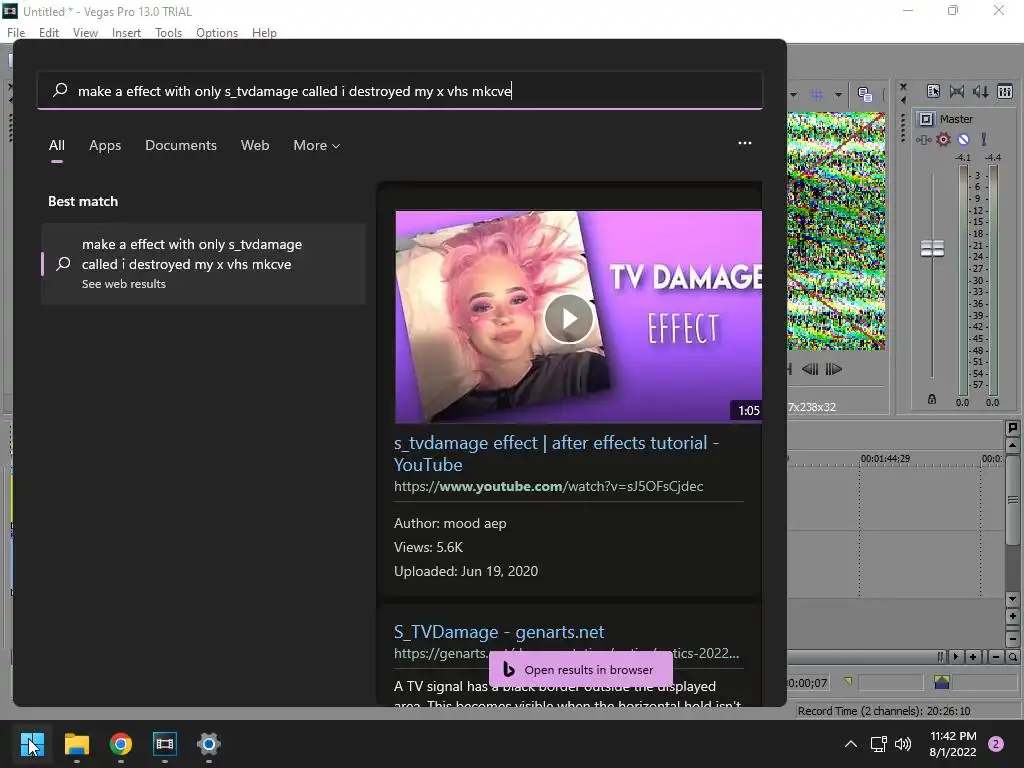Viewport: 1024px width, 768px height.
Task: Open Mixing Console icon in Vegas
Action: click(1005, 91)
